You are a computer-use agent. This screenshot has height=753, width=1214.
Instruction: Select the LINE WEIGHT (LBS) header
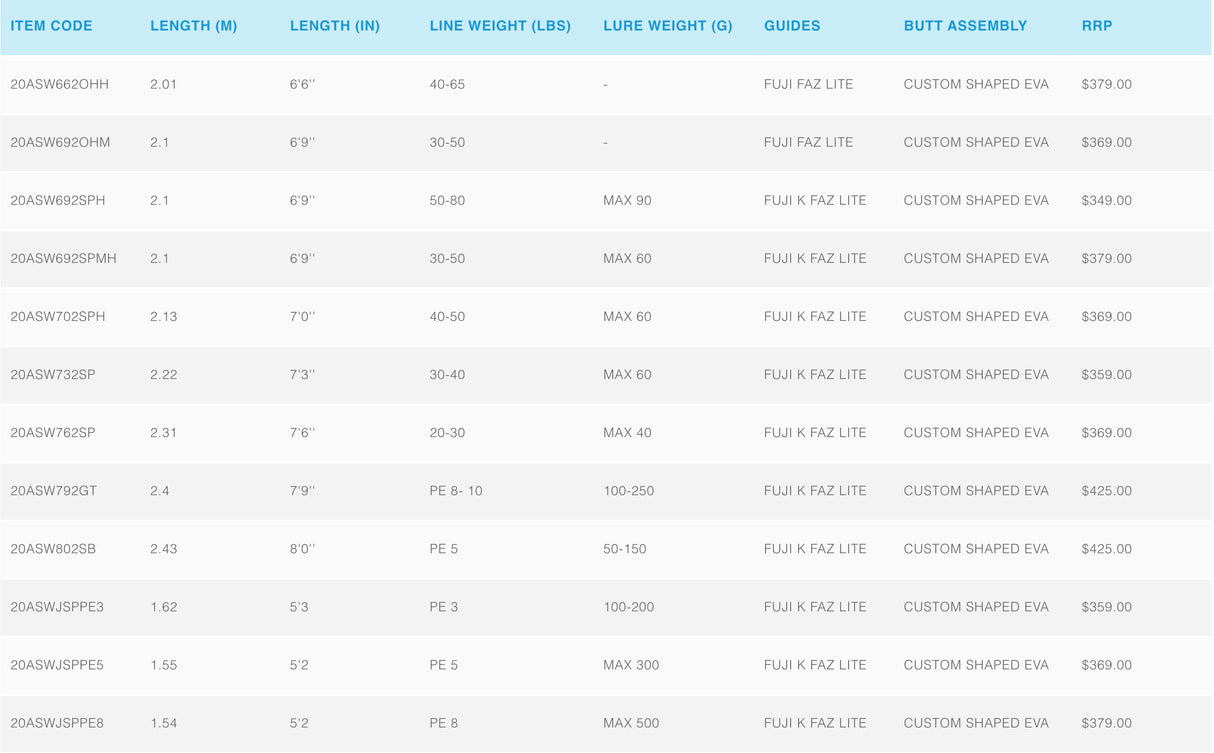500,26
